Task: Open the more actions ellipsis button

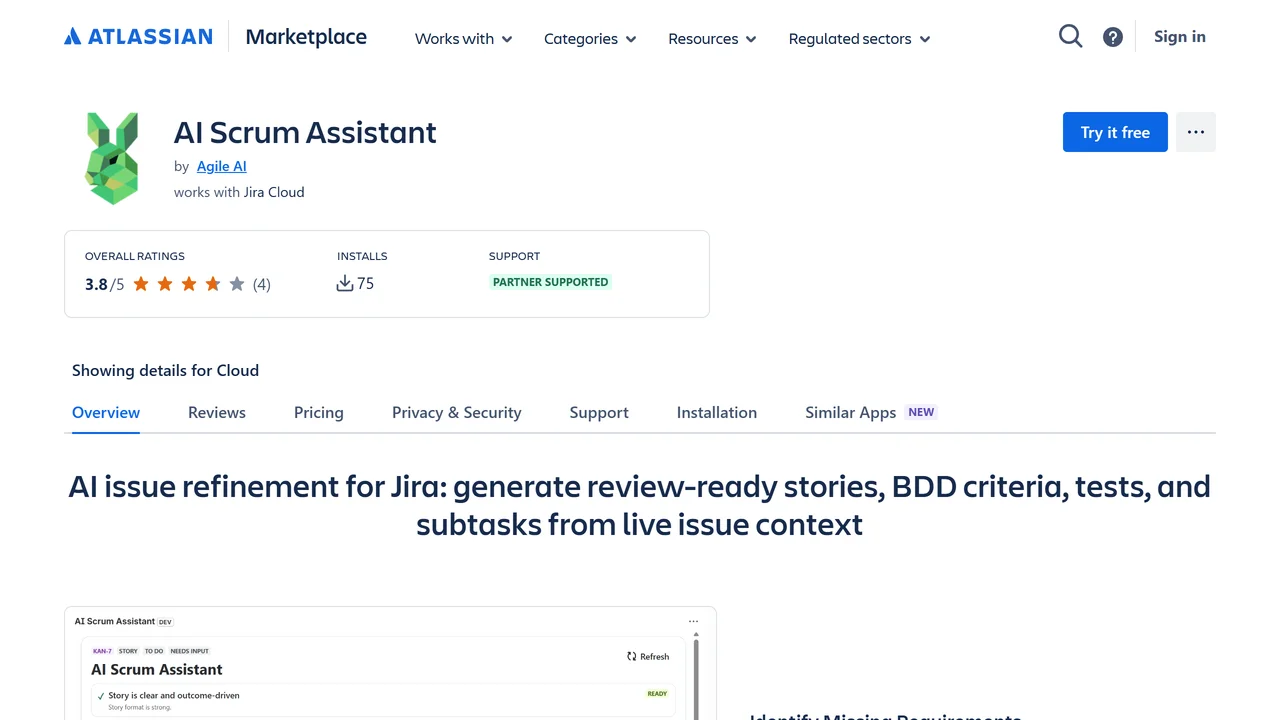Action: 1196,132
